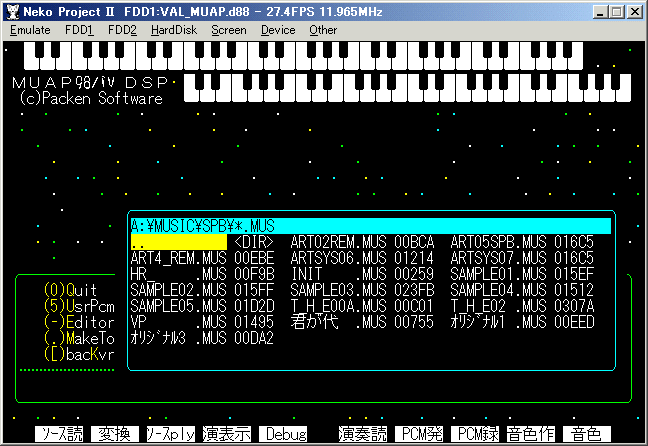Select the backvr option
The width and height of the screenshot is (648, 446).
pyautogui.click(x=79, y=355)
